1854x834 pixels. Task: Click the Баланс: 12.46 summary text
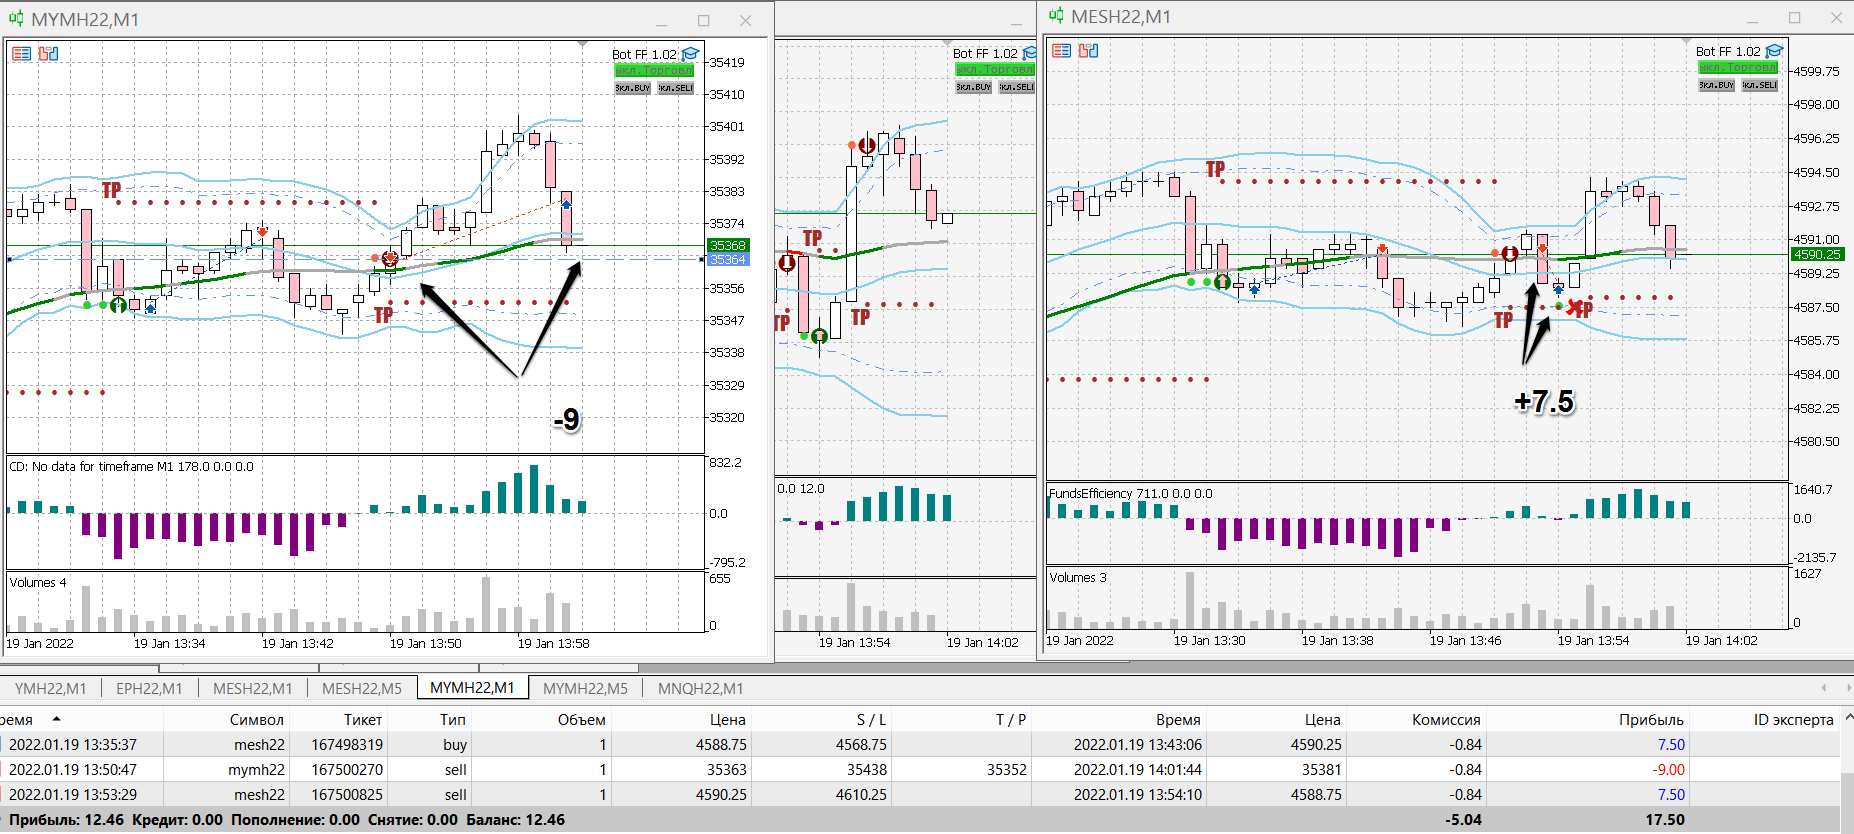[x=515, y=819]
